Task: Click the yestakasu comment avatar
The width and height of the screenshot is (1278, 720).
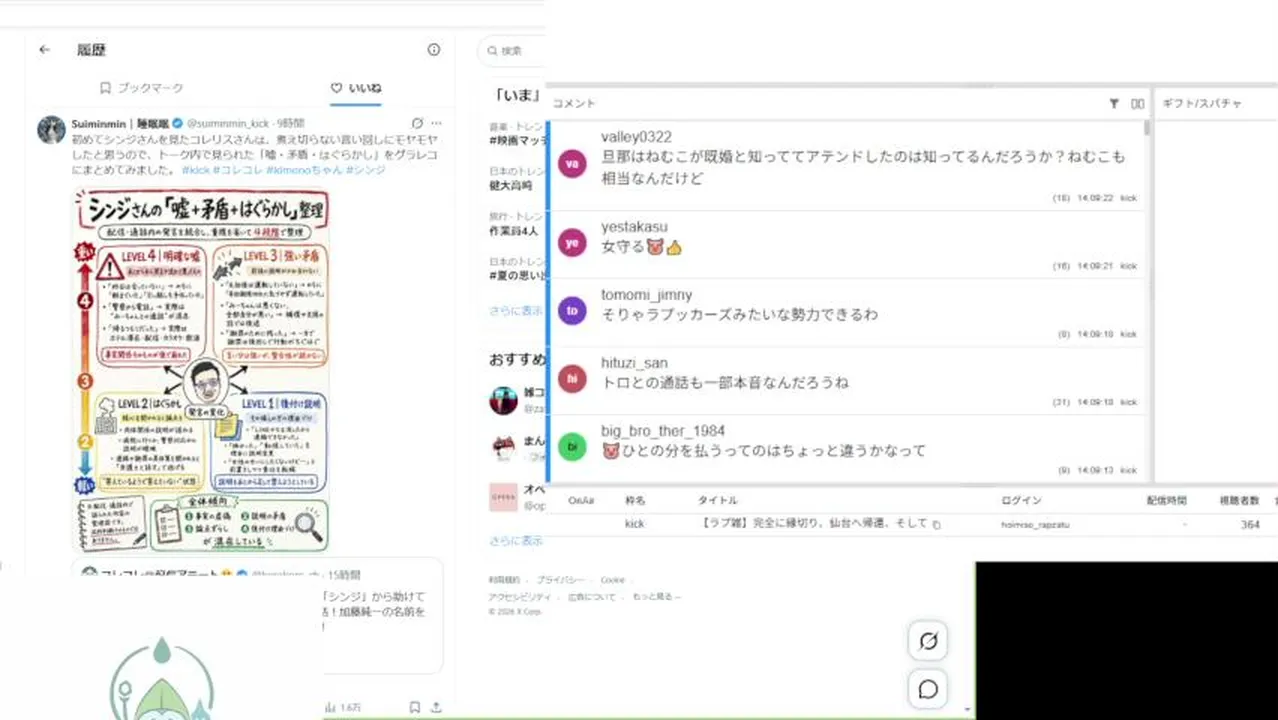Action: 572,243
